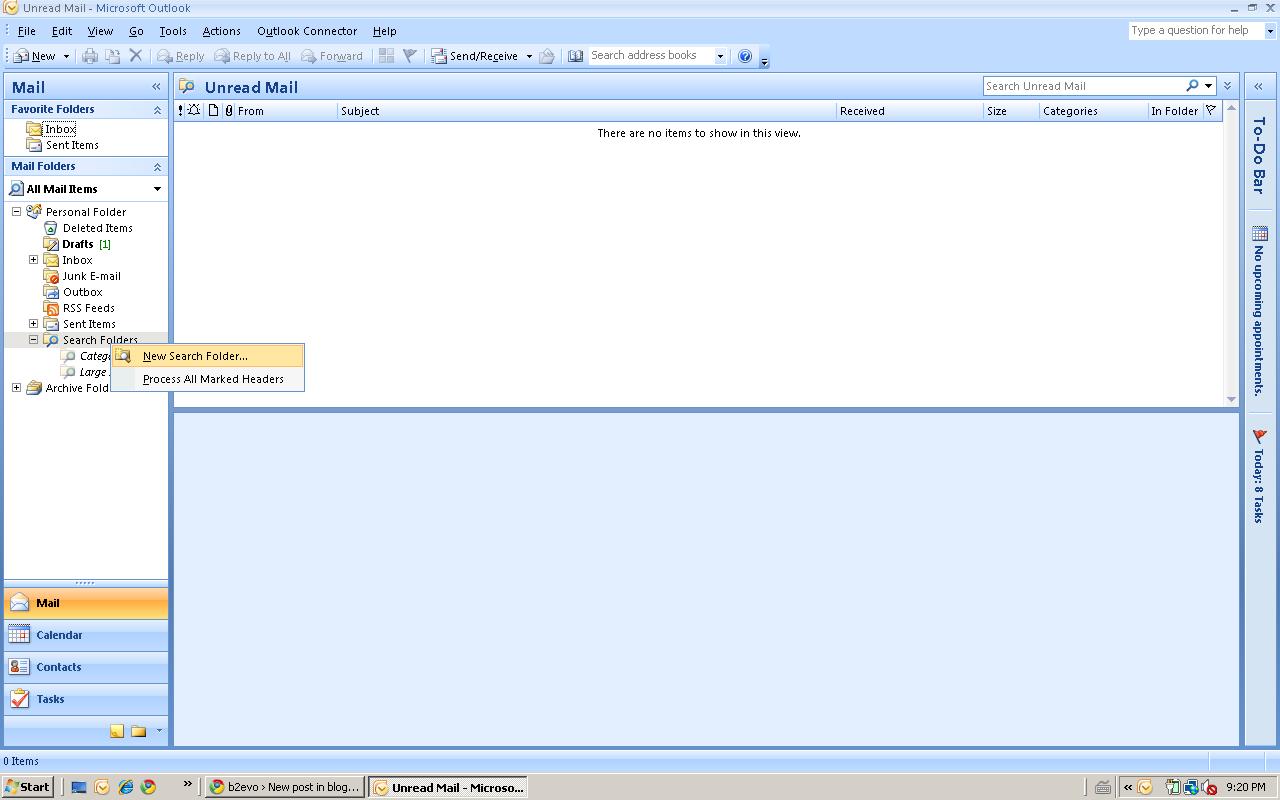
Task: Expand the Inbox tree node
Action: point(33,260)
